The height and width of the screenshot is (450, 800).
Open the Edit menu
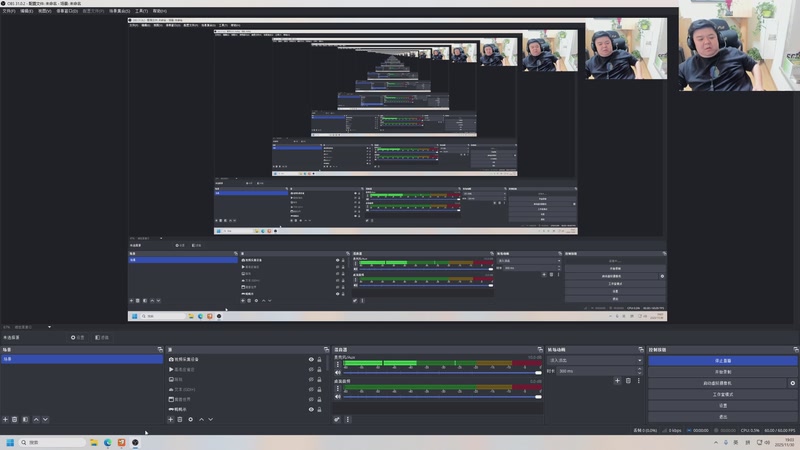click(x=27, y=11)
